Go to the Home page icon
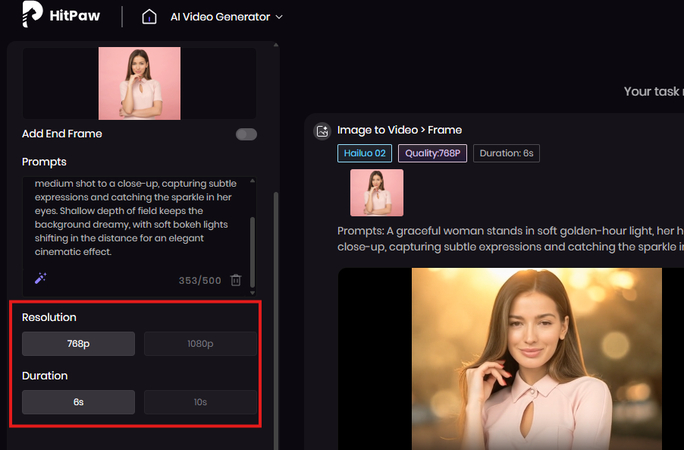This screenshot has width=684, height=450. [149, 17]
